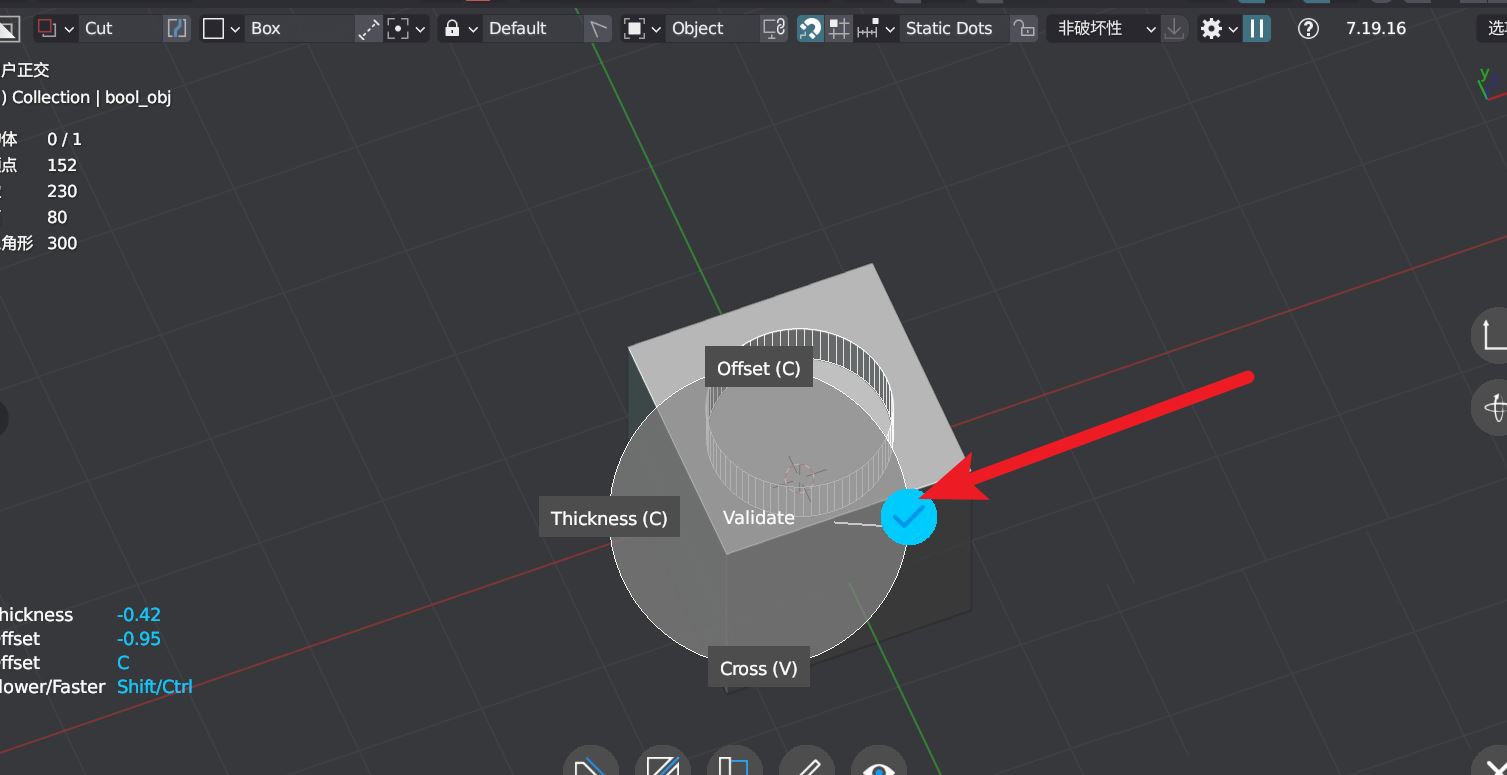
Task: Click the Shift/Ctrl shortcut hint
Action: tap(155, 687)
